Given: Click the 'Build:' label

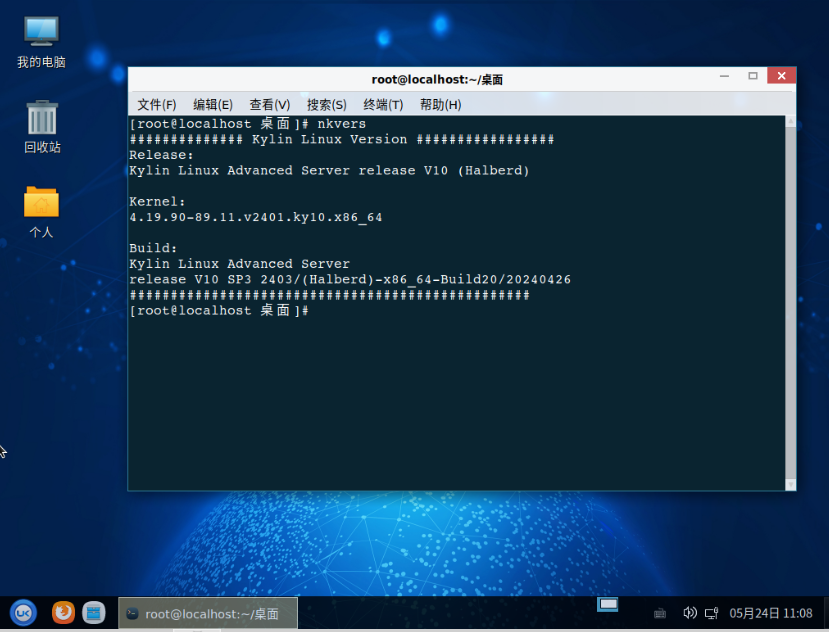Looking at the screenshot, I should [x=153, y=248].
